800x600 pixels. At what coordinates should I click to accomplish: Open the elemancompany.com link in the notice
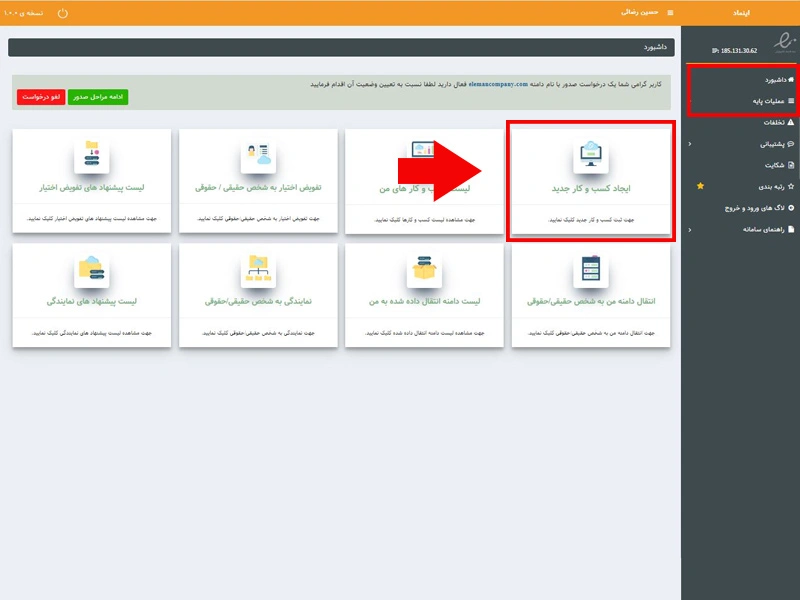click(x=498, y=84)
